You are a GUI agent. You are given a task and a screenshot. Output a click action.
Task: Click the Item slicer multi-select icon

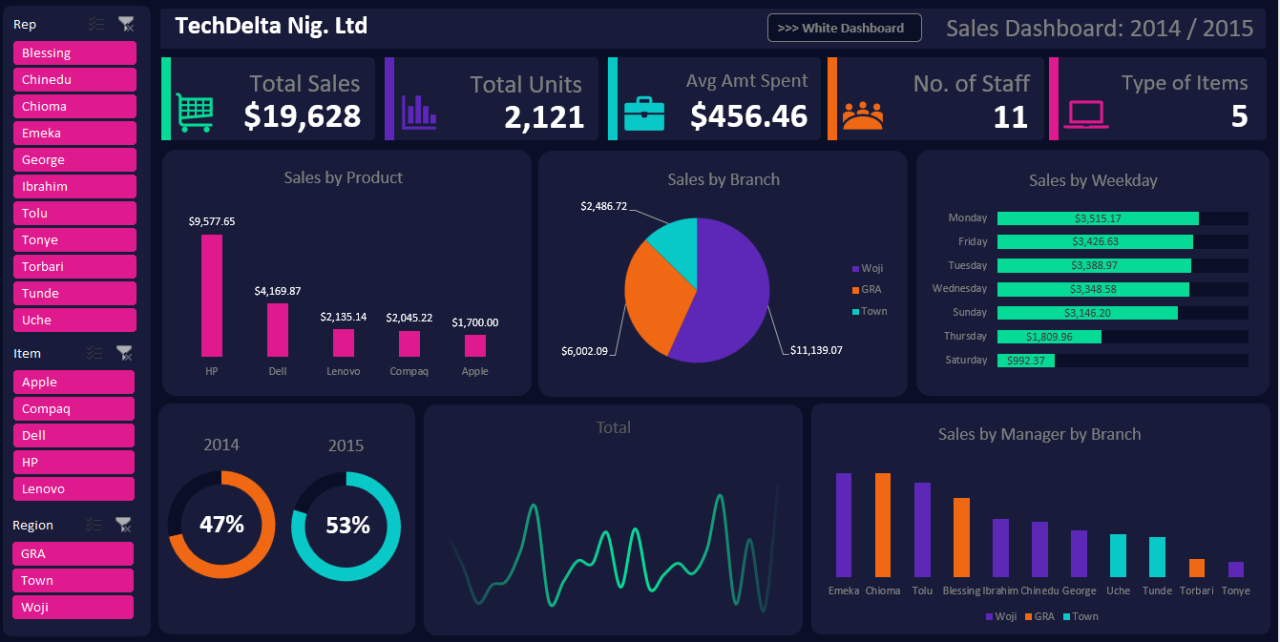(95, 353)
